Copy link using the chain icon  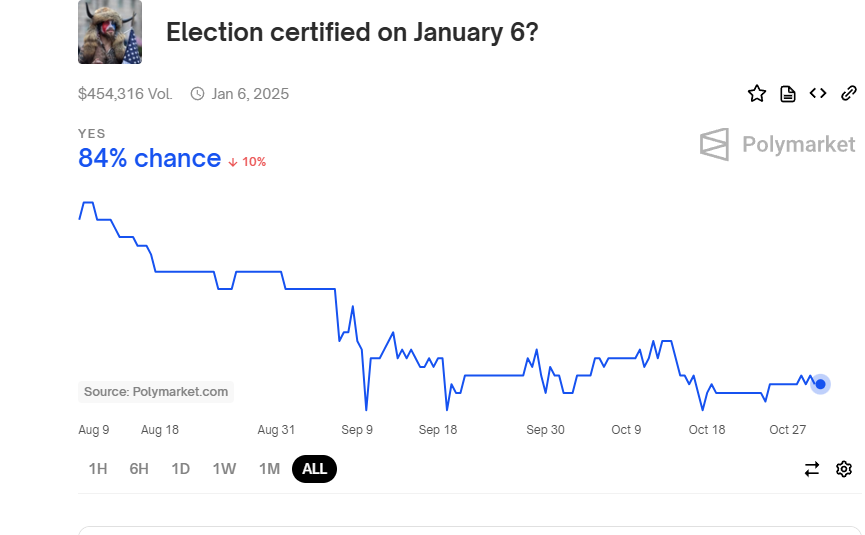pos(848,94)
